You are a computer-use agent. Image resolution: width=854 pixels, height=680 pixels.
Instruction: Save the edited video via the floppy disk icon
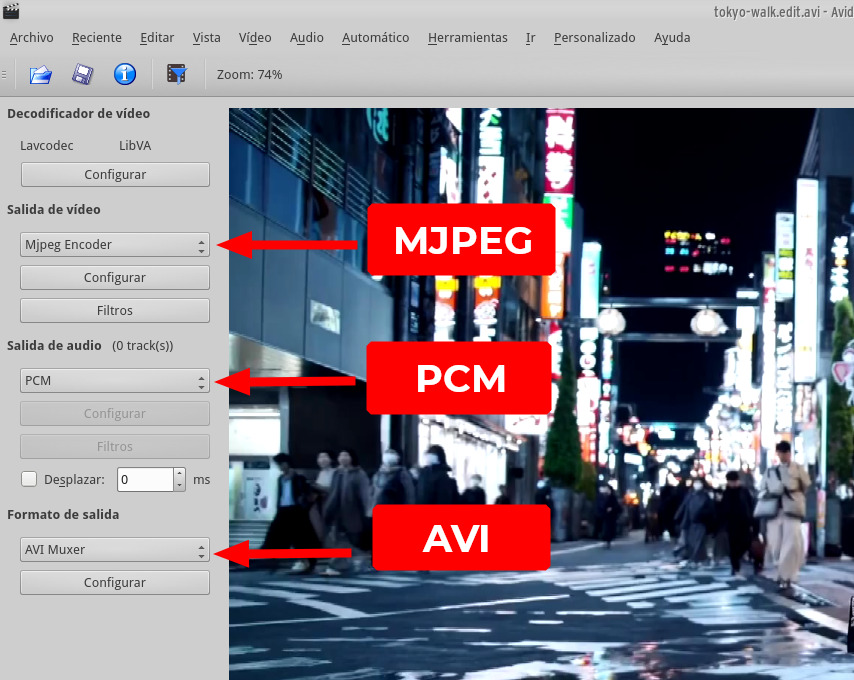(82, 74)
